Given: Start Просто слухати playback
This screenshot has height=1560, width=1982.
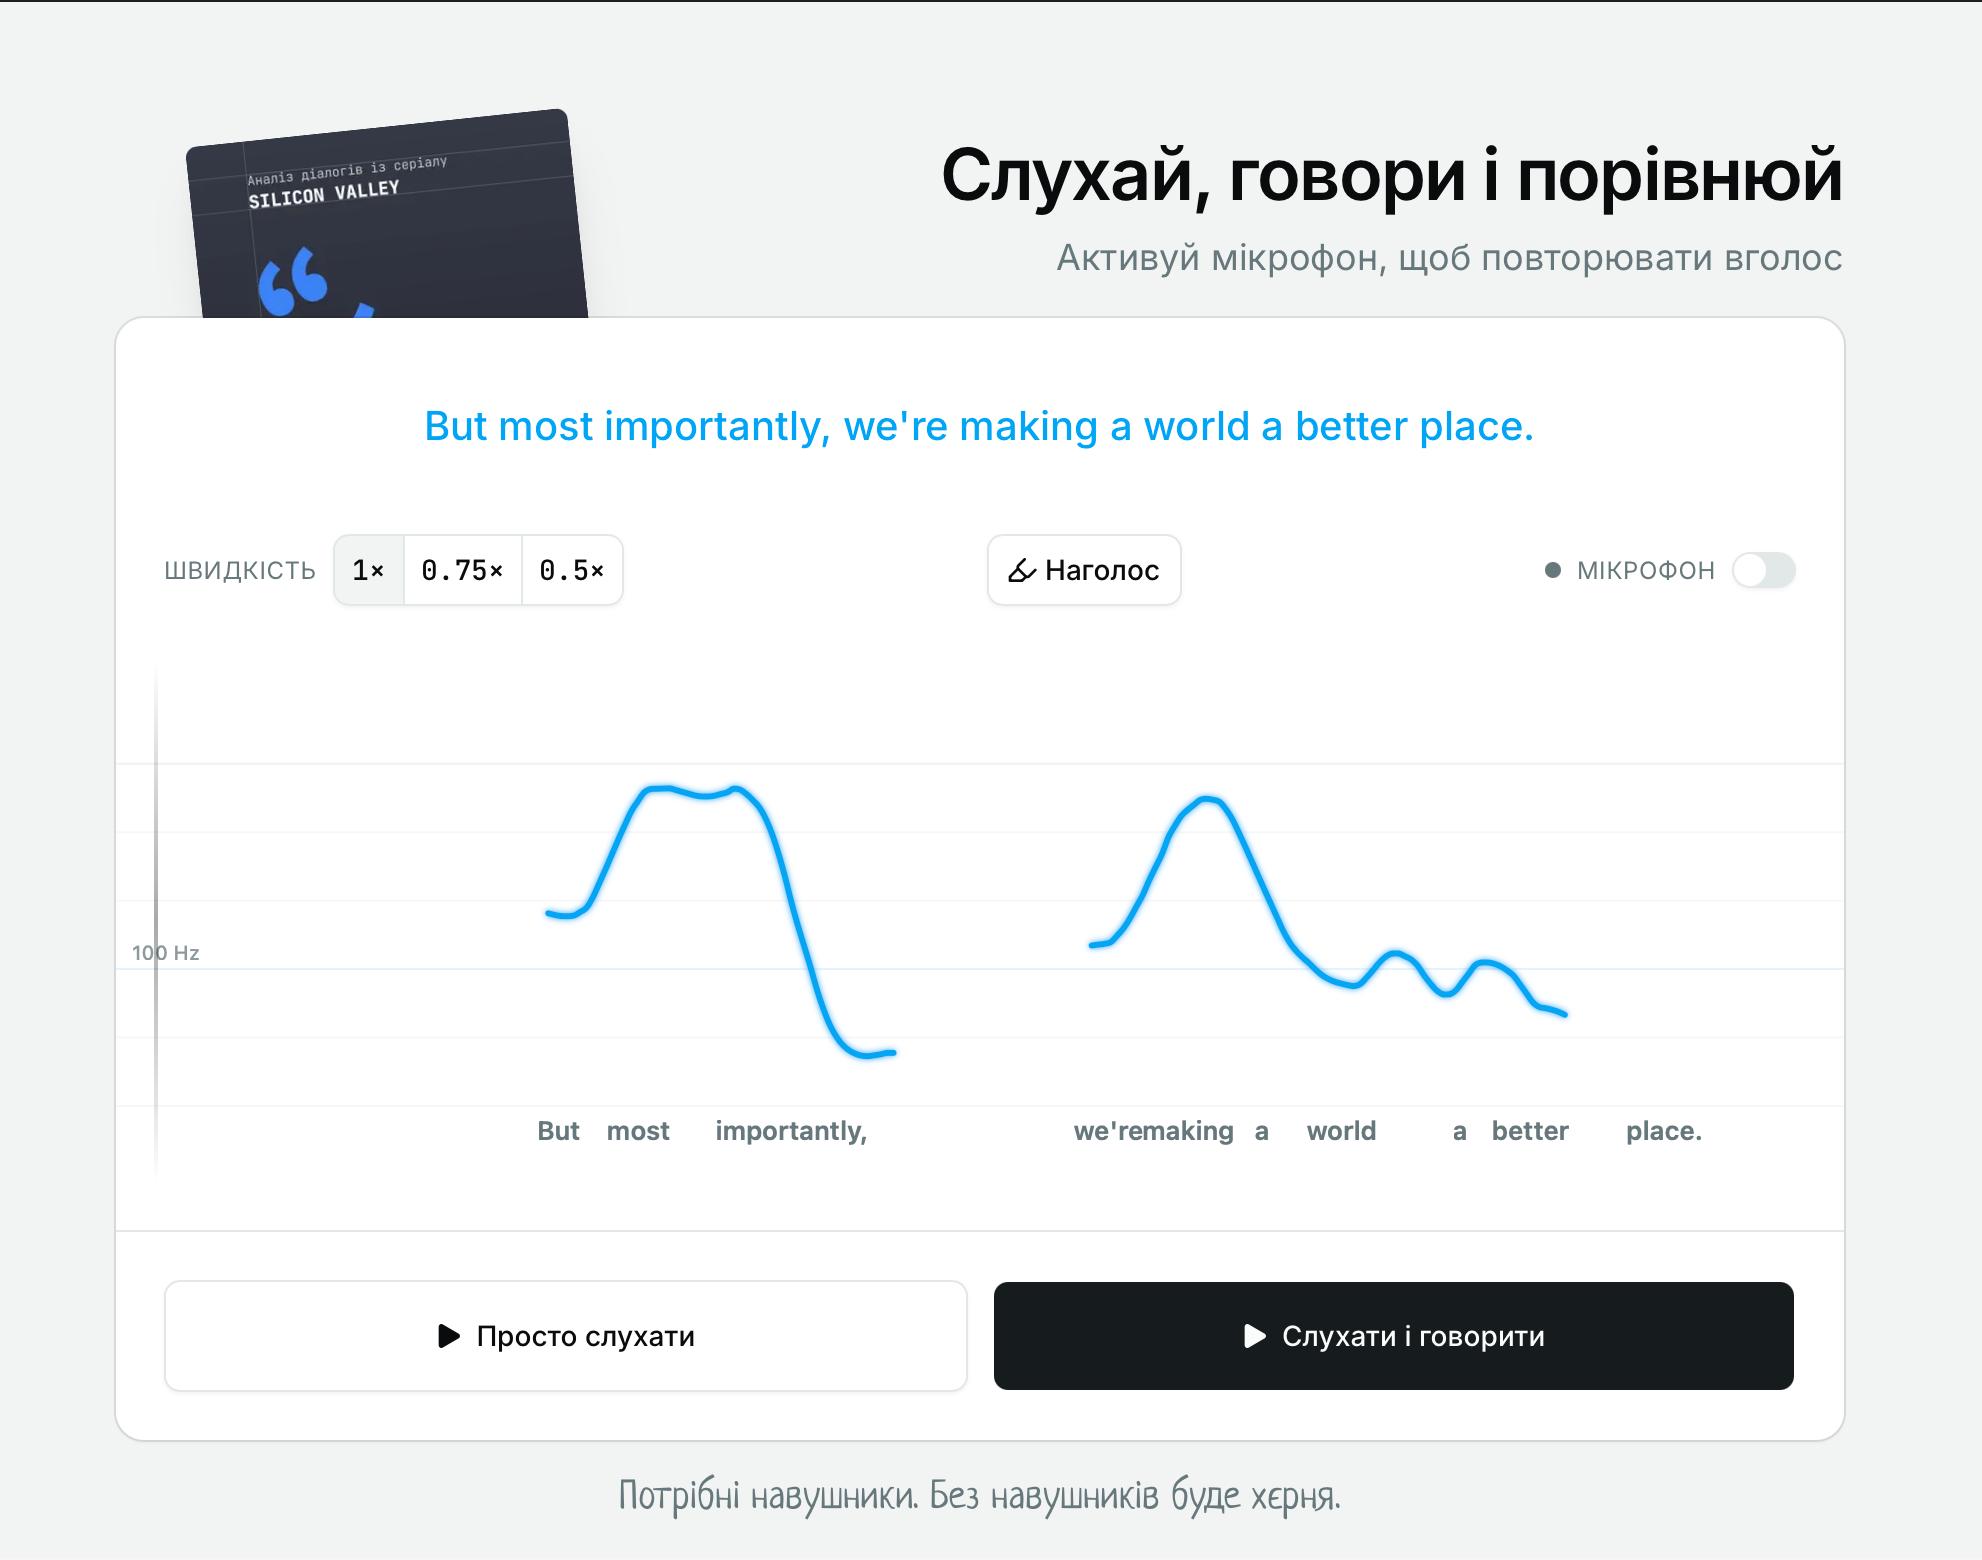Looking at the screenshot, I should tap(566, 1336).
